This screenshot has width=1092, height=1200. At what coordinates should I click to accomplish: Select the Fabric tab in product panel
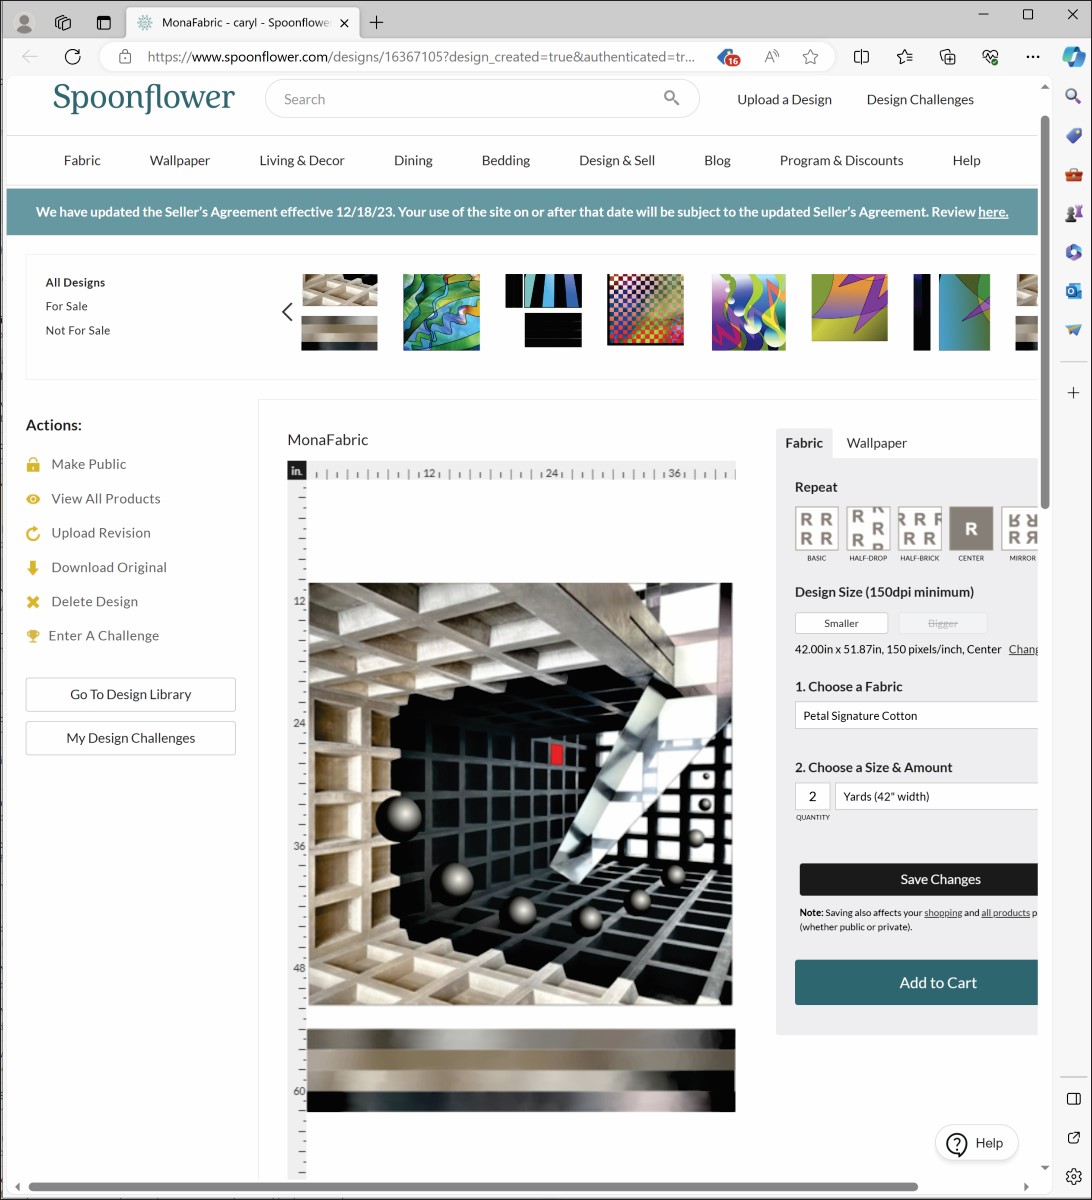pyautogui.click(x=804, y=443)
